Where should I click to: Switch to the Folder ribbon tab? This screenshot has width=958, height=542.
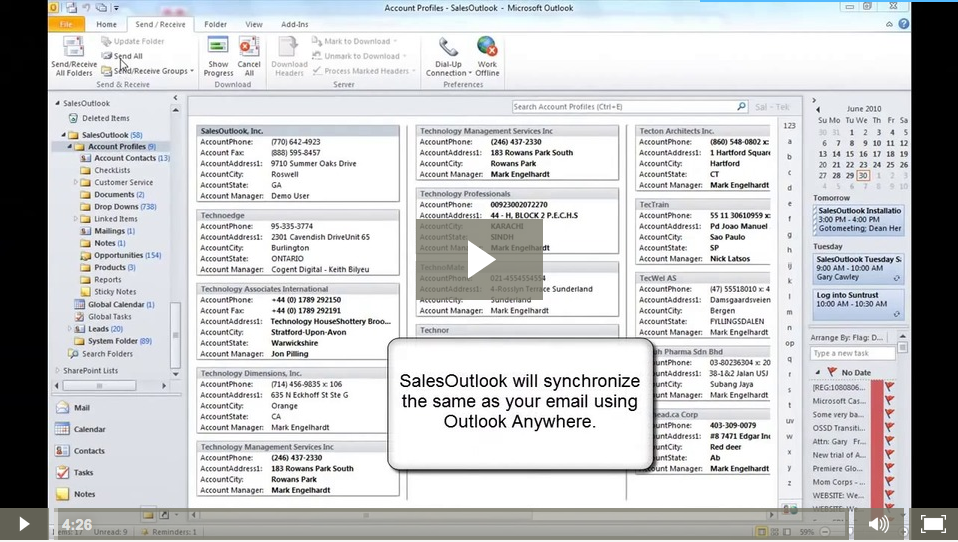215,24
